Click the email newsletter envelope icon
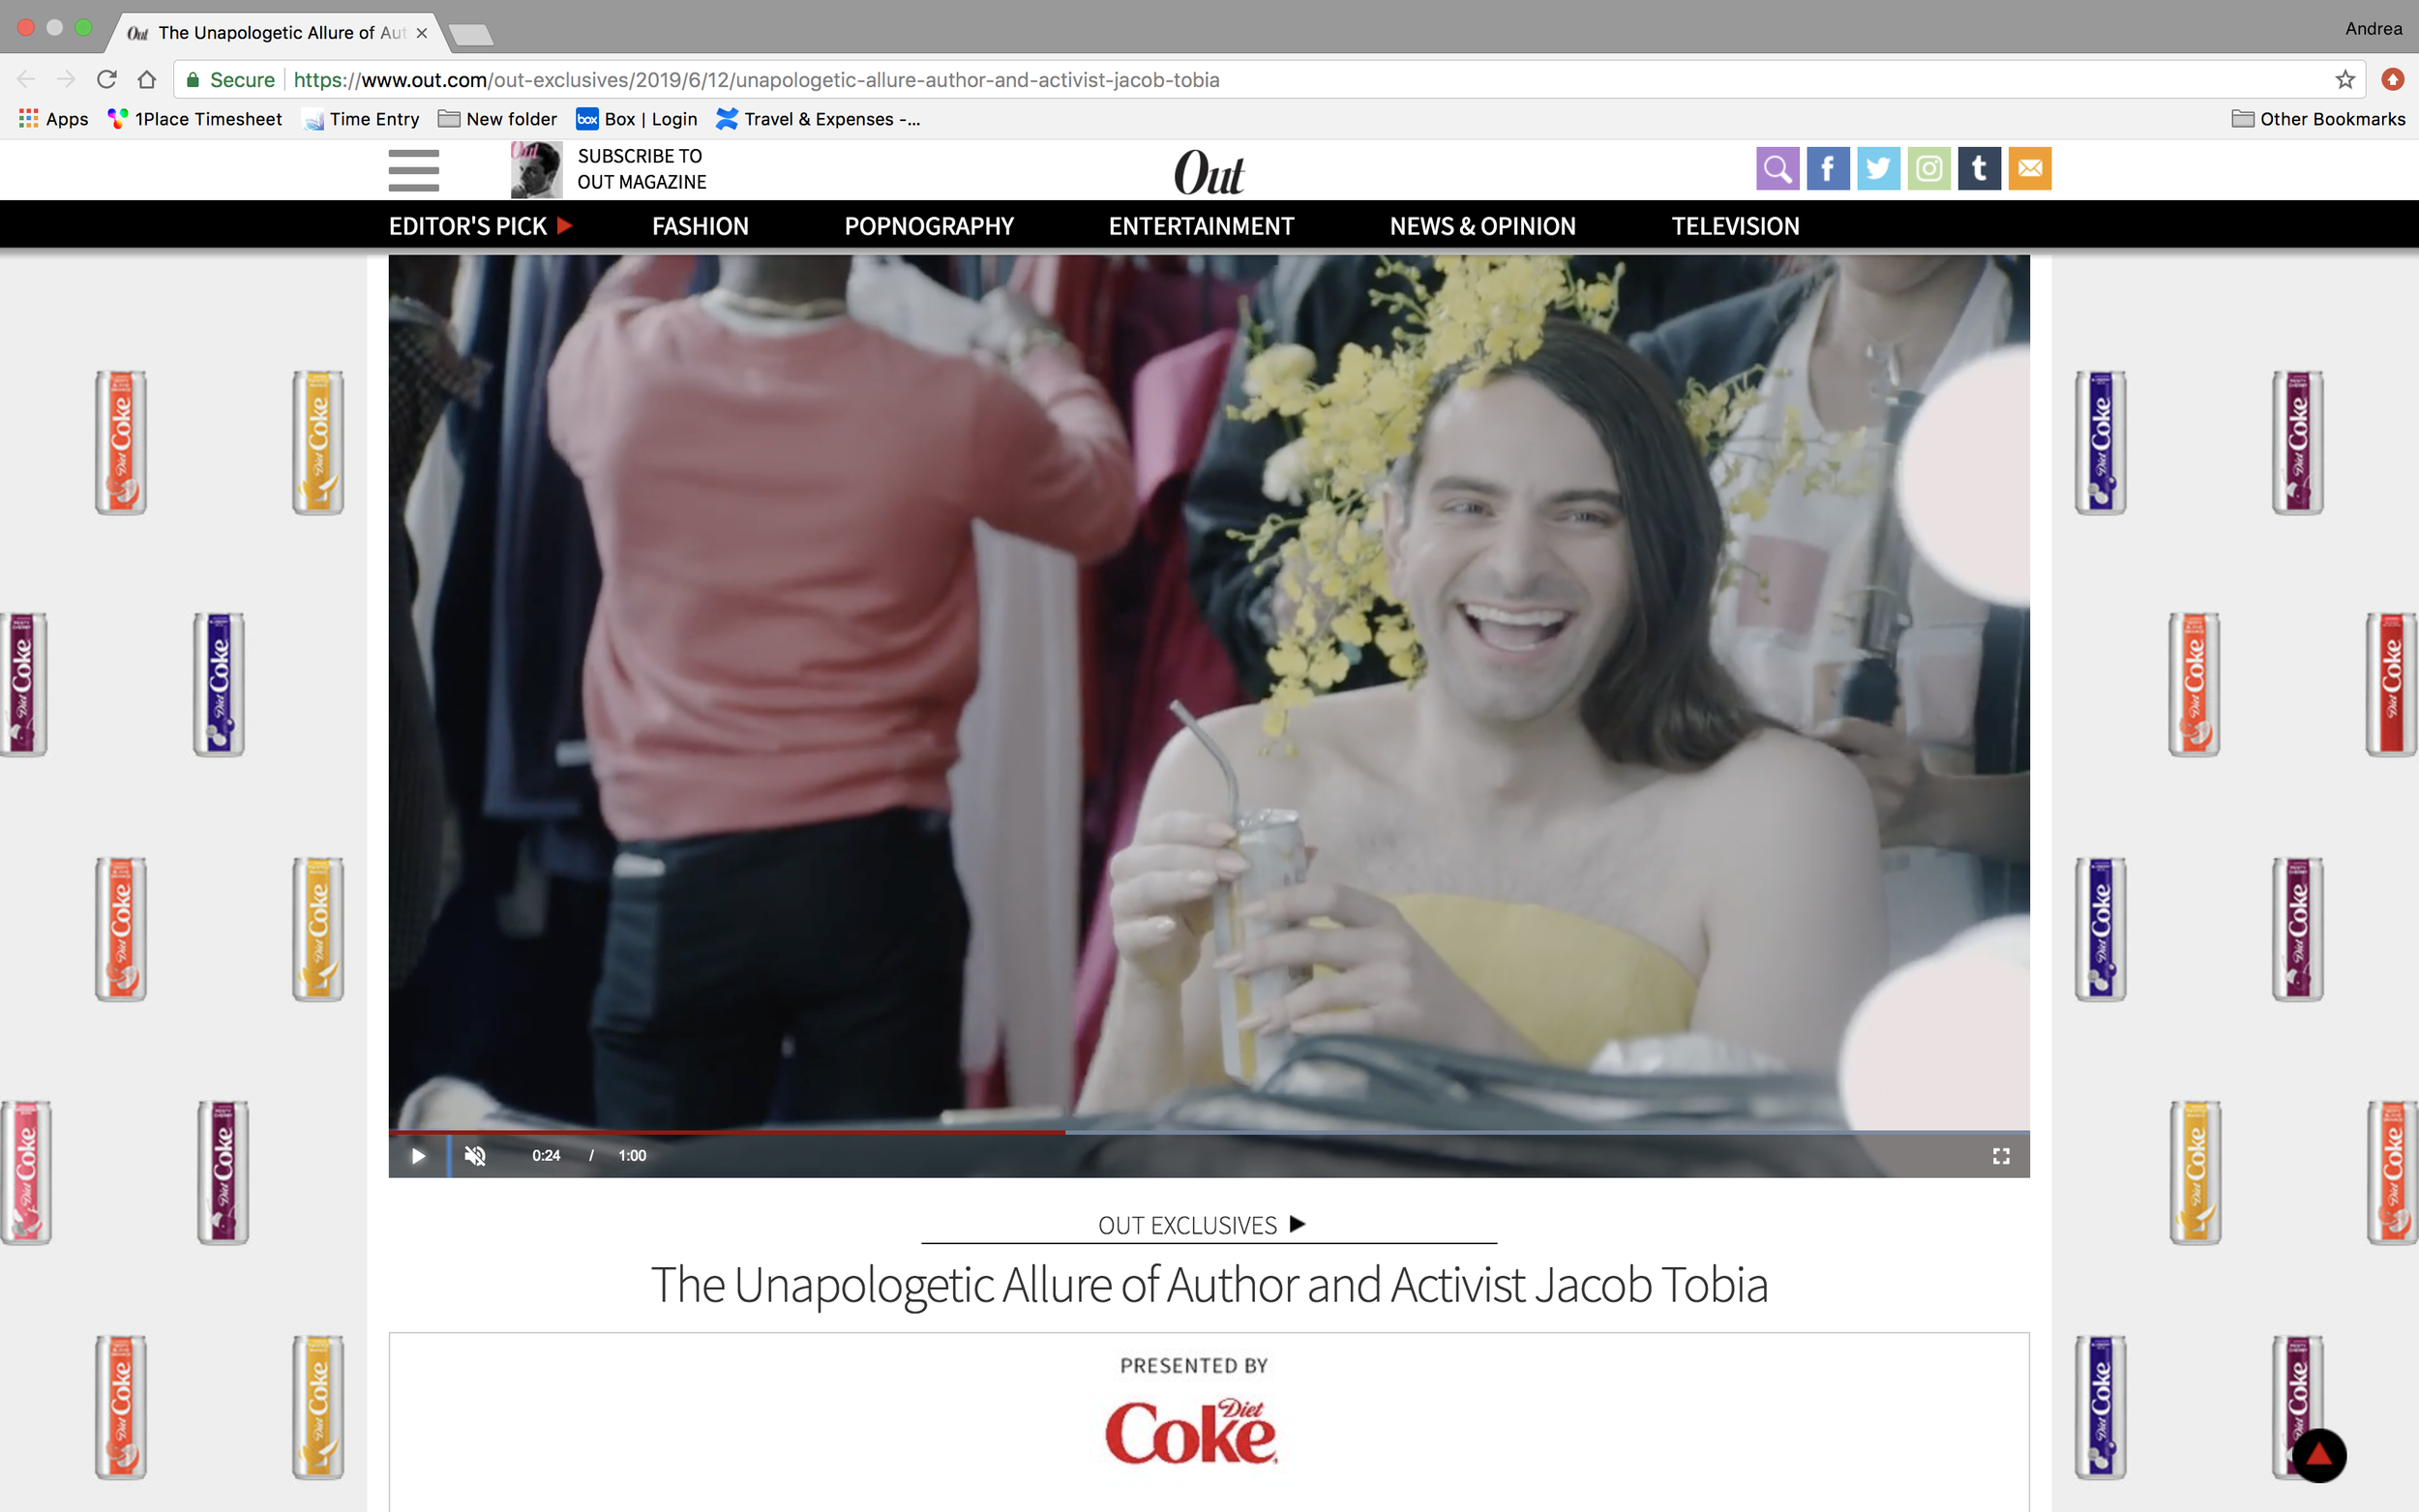Screen dimensions: 2419x1512 coord(2029,168)
